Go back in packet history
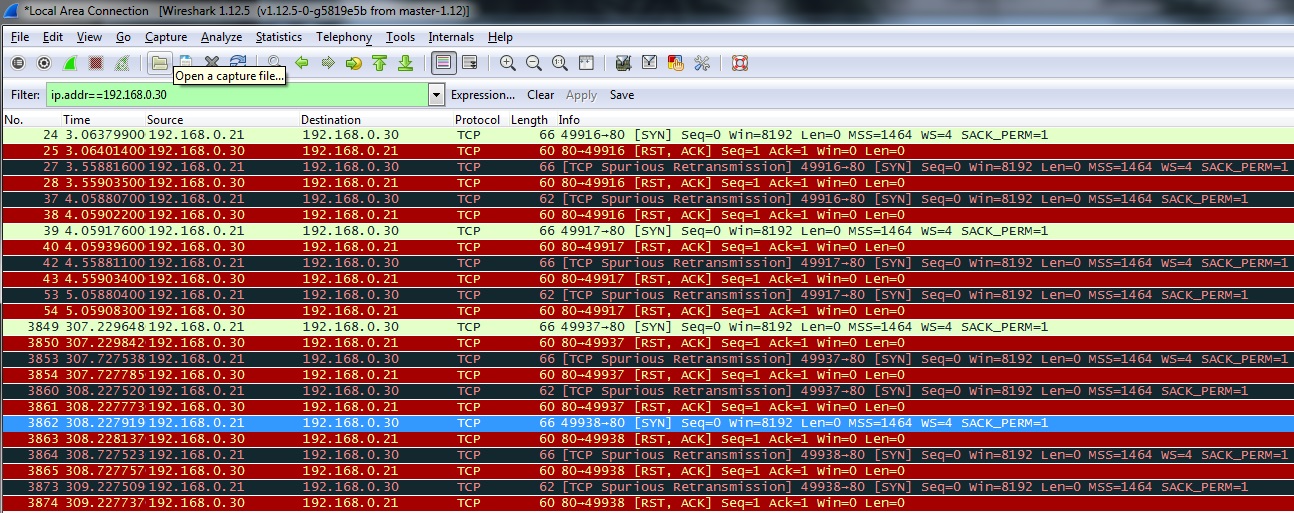 click(x=301, y=63)
